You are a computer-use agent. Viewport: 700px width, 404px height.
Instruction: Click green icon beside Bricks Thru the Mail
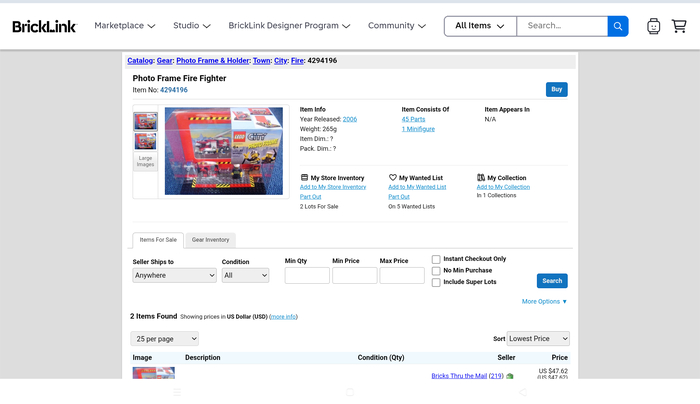click(x=510, y=376)
